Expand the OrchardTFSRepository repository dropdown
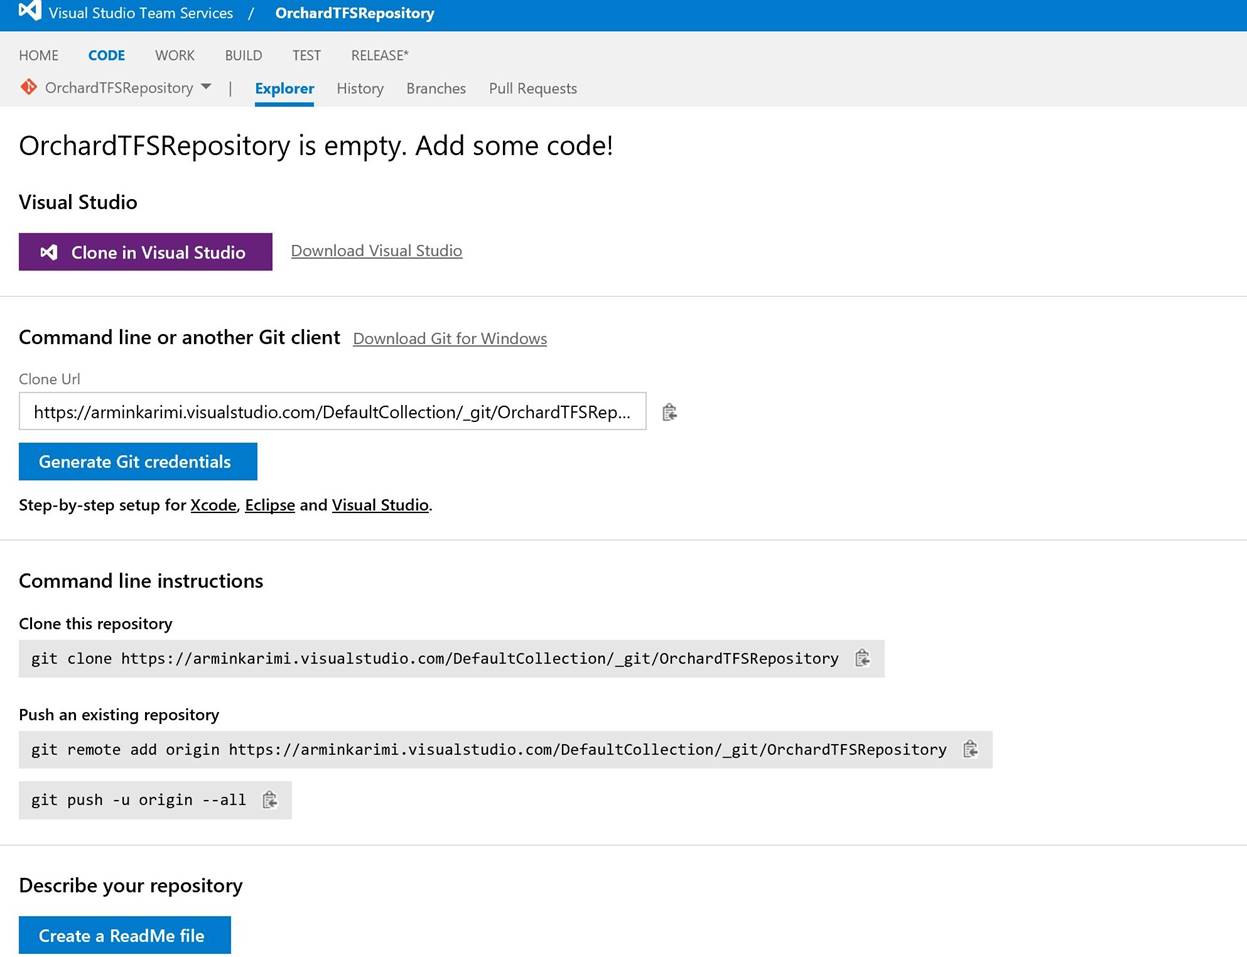 coord(206,87)
